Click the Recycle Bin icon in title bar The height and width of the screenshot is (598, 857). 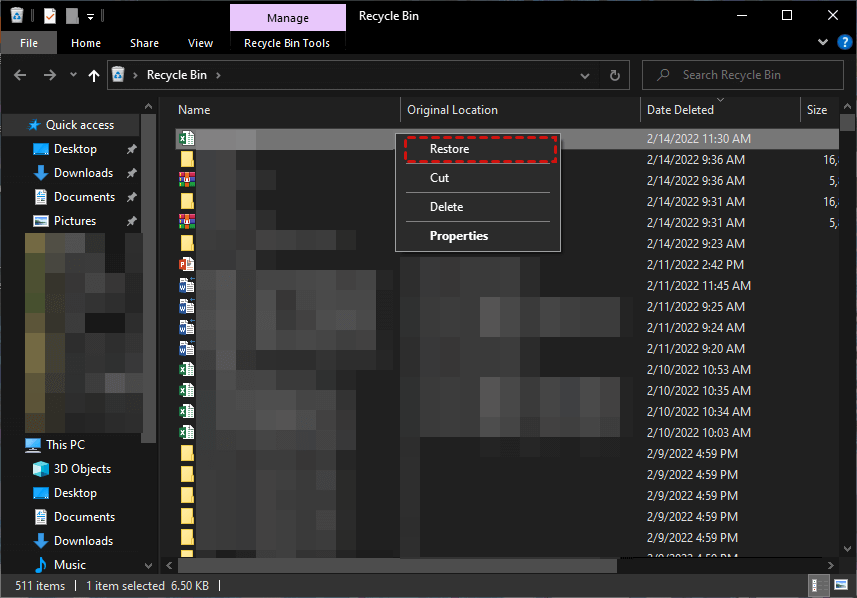(17, 15)
